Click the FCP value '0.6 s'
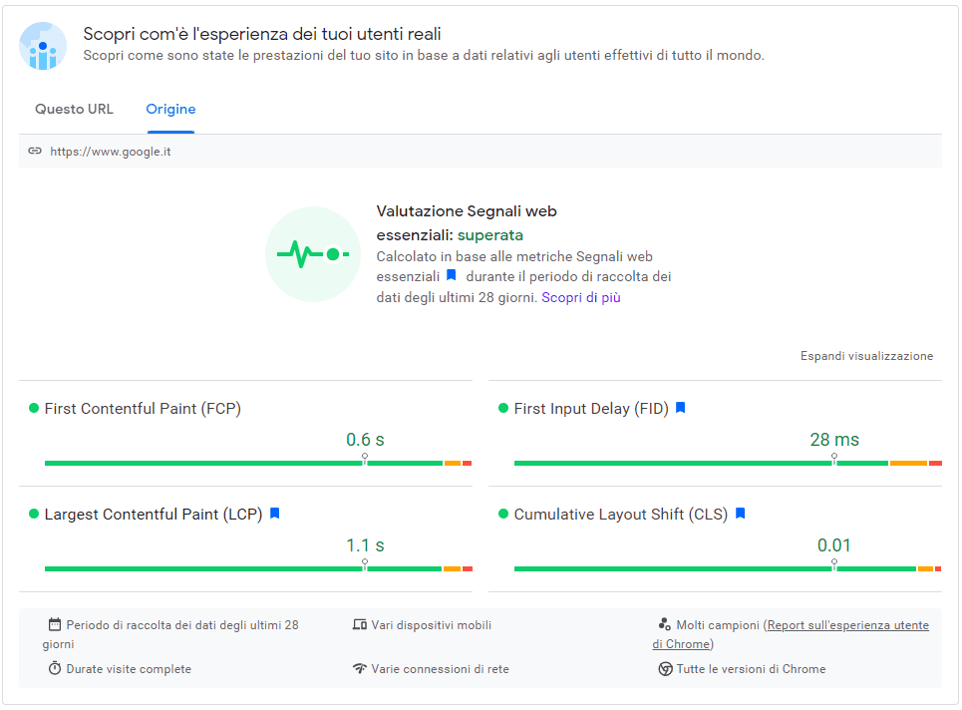962x710 pixels. pos(365,439)
